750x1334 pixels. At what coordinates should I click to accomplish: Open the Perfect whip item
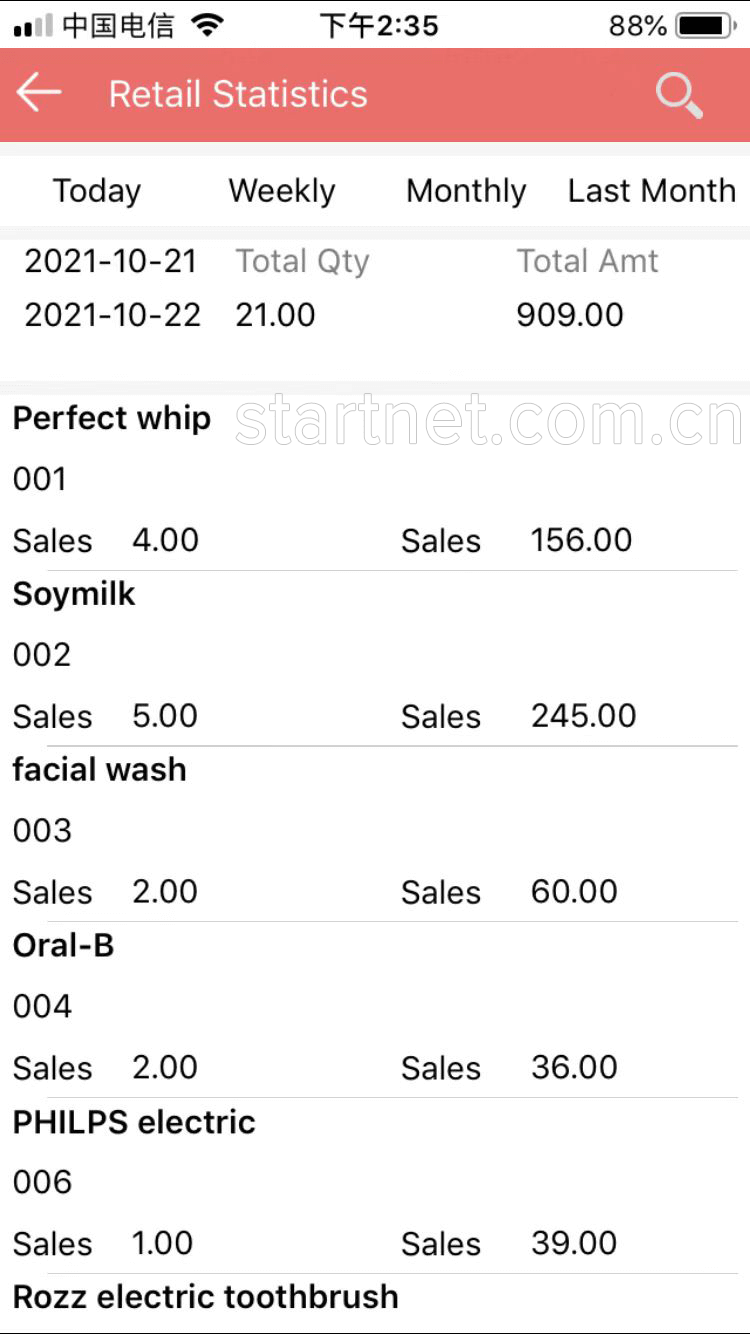click(x=375, y=482)
